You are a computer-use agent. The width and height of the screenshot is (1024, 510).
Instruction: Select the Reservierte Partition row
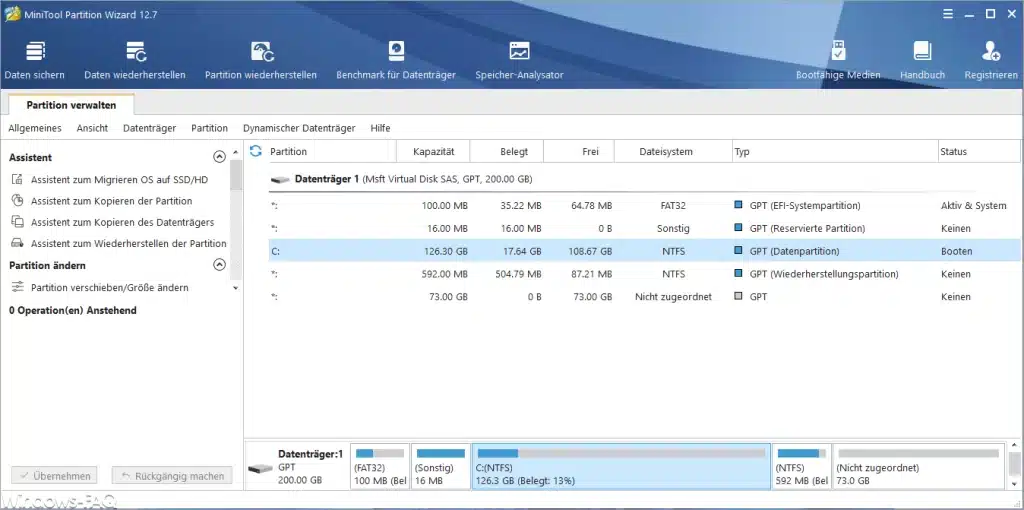pyautogui.click(x=645, y=229)
